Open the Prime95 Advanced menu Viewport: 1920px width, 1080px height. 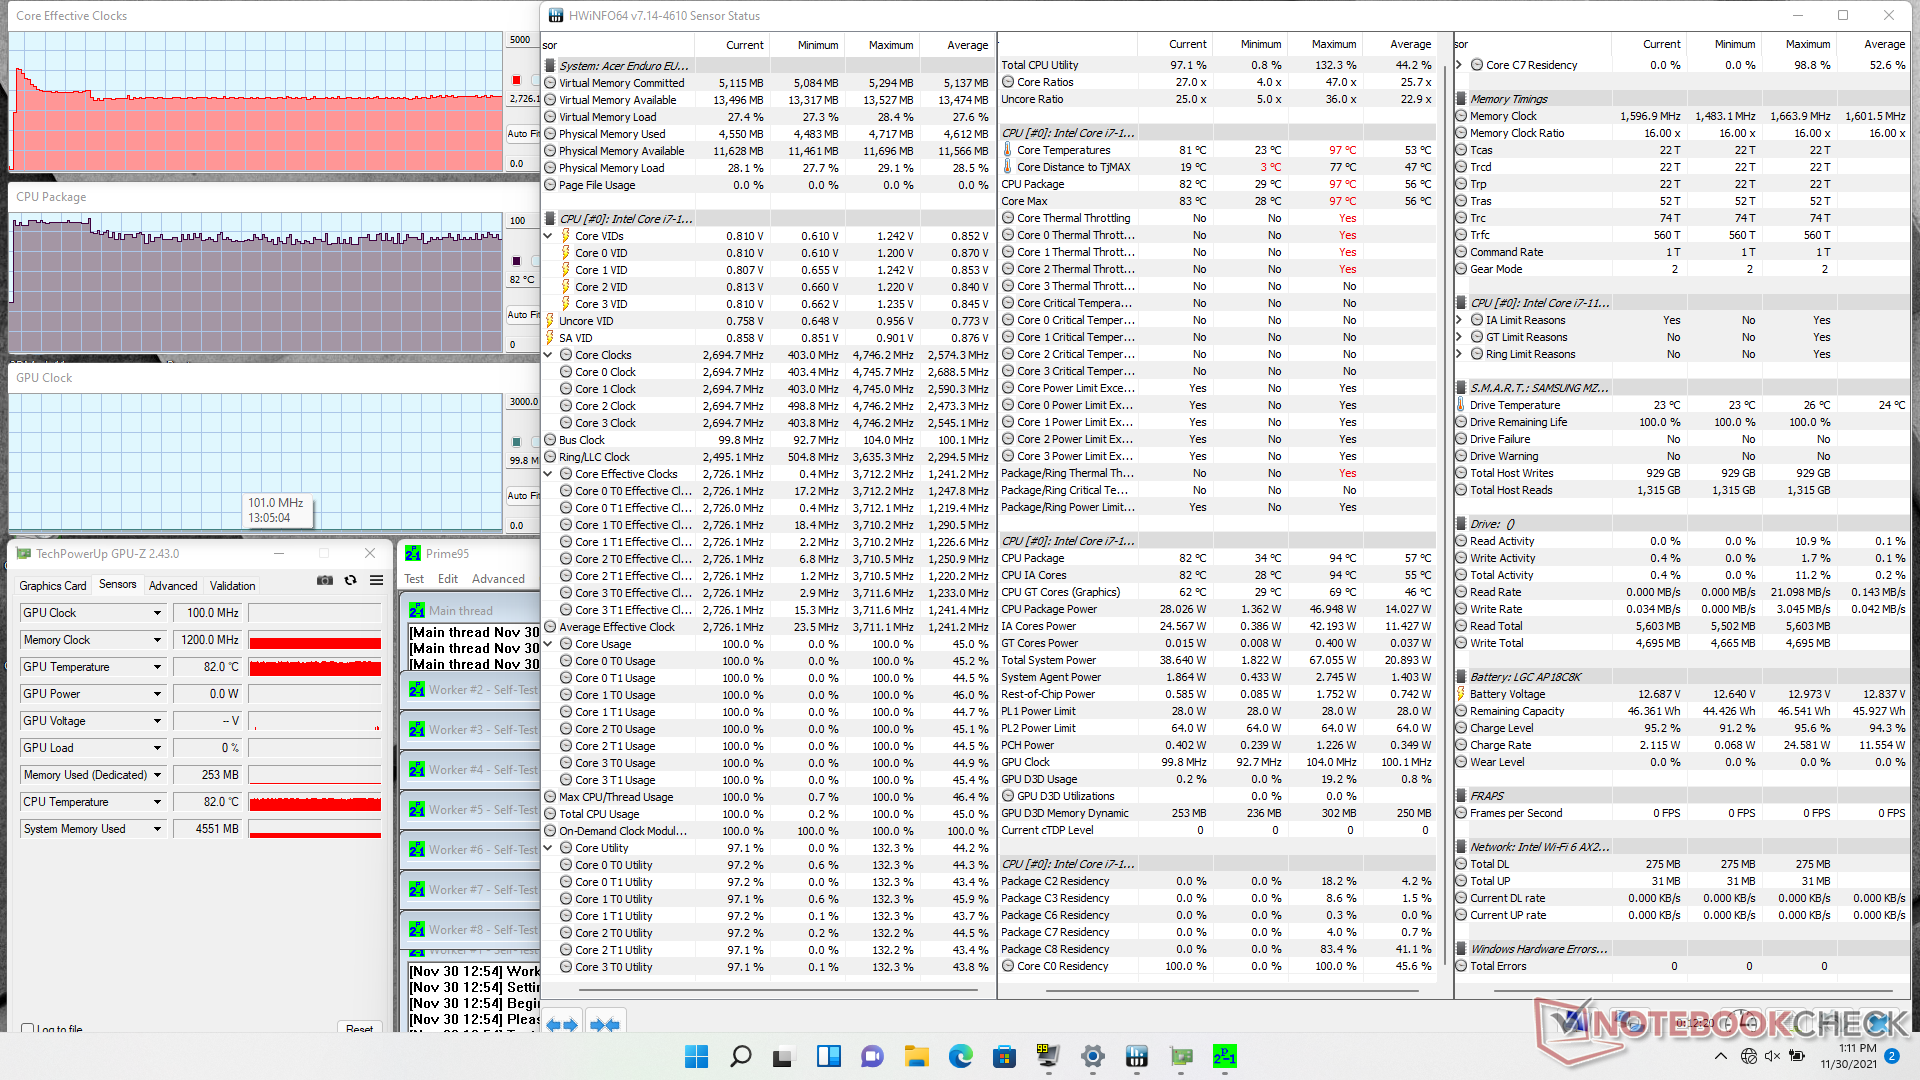point(498,579)
